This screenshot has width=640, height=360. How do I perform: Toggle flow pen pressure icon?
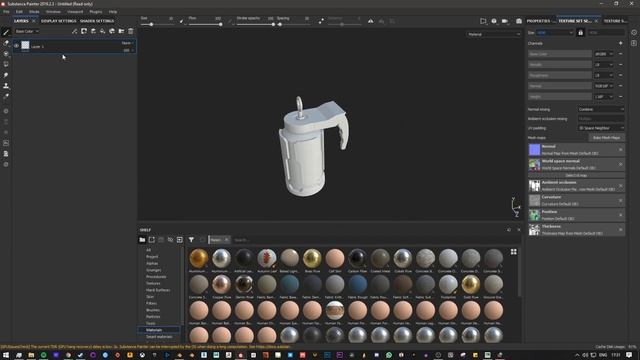pos(229,21)
